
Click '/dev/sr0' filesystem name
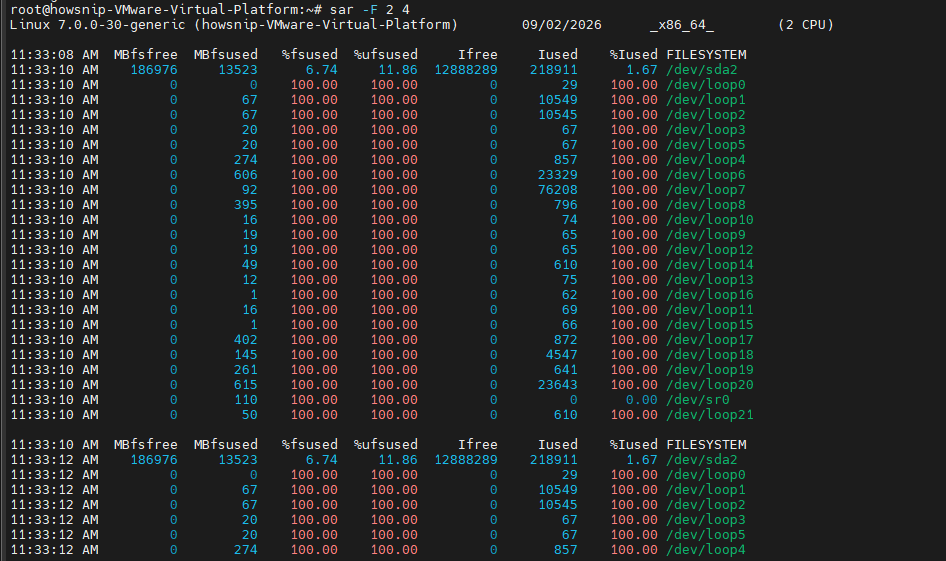pyautogui.click(x=698, y=400)
